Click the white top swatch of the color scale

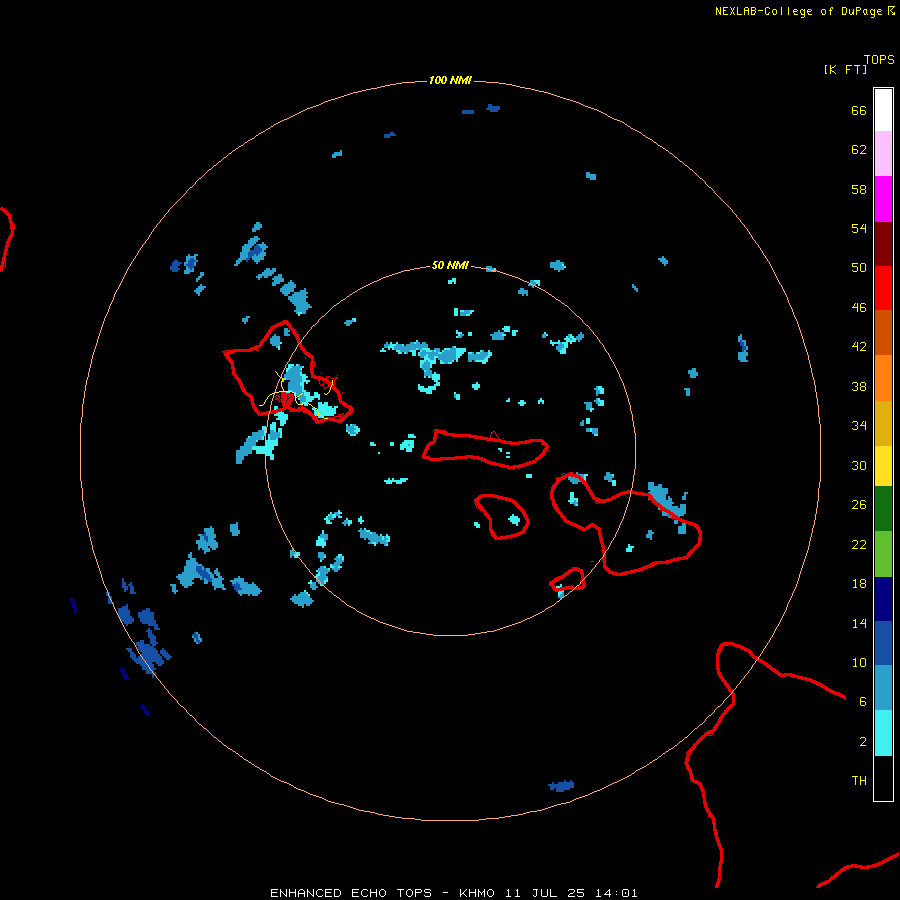(883, 110)
